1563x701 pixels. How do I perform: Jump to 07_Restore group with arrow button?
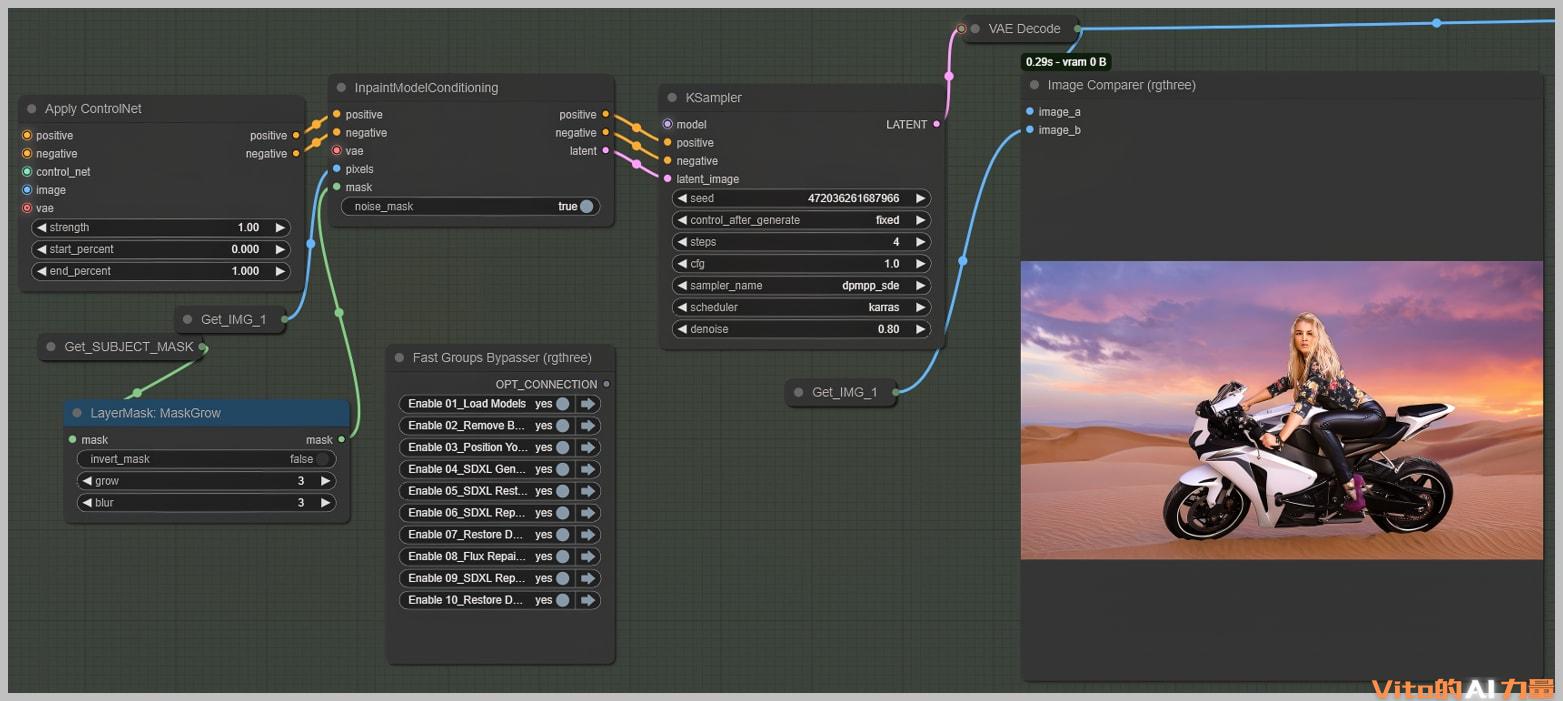pyautogui.click(x=588, y=535)
